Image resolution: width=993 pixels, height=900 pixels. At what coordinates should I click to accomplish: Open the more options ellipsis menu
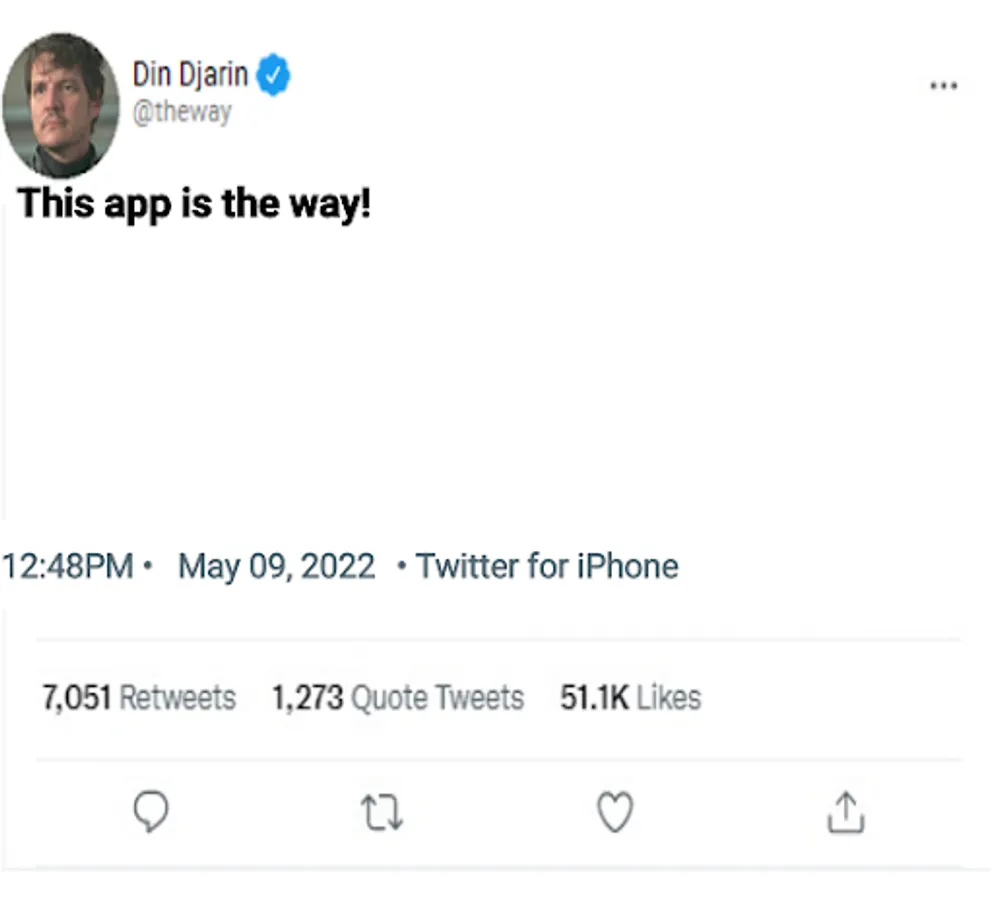click(943, 86)
